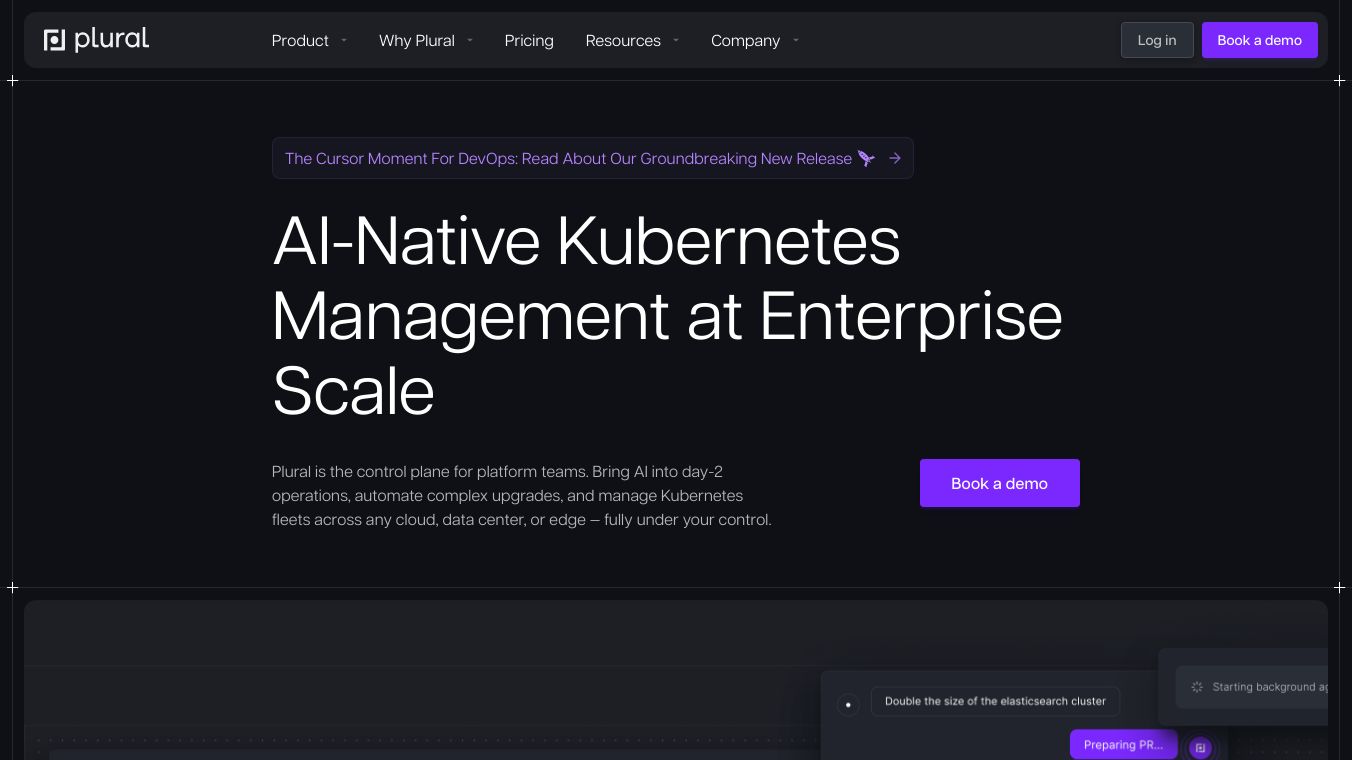Click the 'AI-Native Kubernetes Management at Enterprise Scale' heading

point(667,315)
